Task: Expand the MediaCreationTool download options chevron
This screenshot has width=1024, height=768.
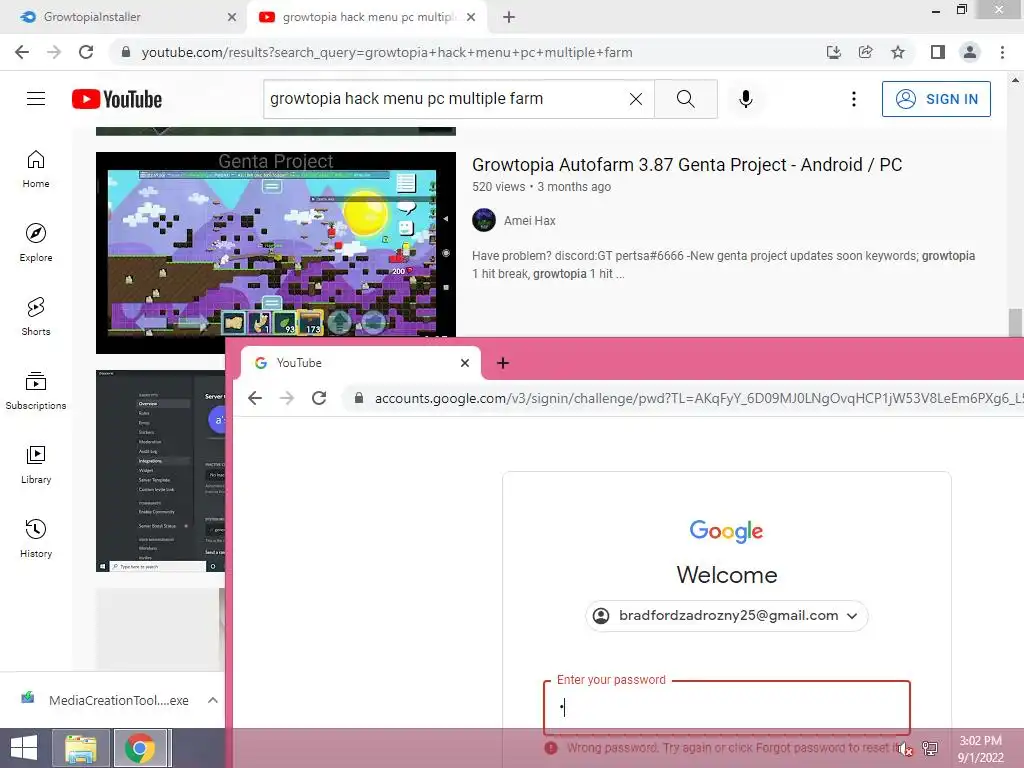Action: point(212,700)
